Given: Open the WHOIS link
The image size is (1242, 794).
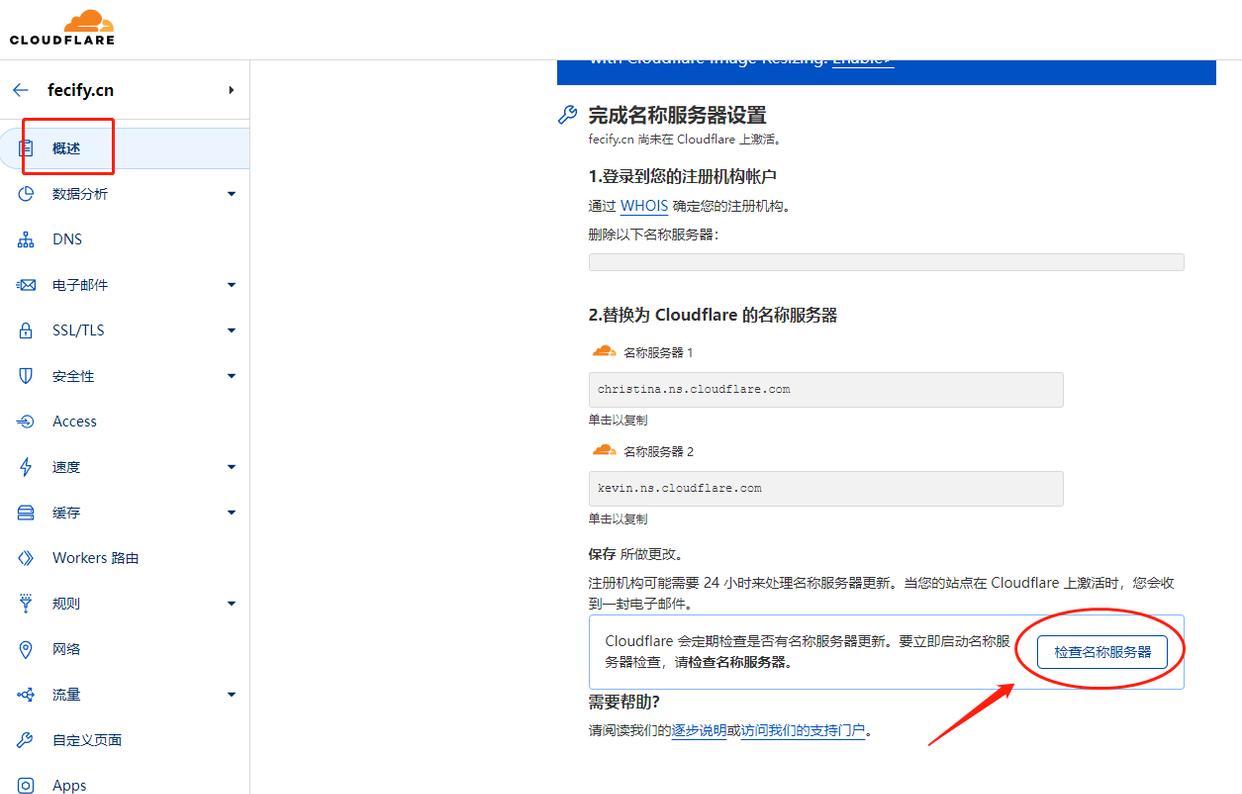Looking at the screenshot, I should coord(644,206).
